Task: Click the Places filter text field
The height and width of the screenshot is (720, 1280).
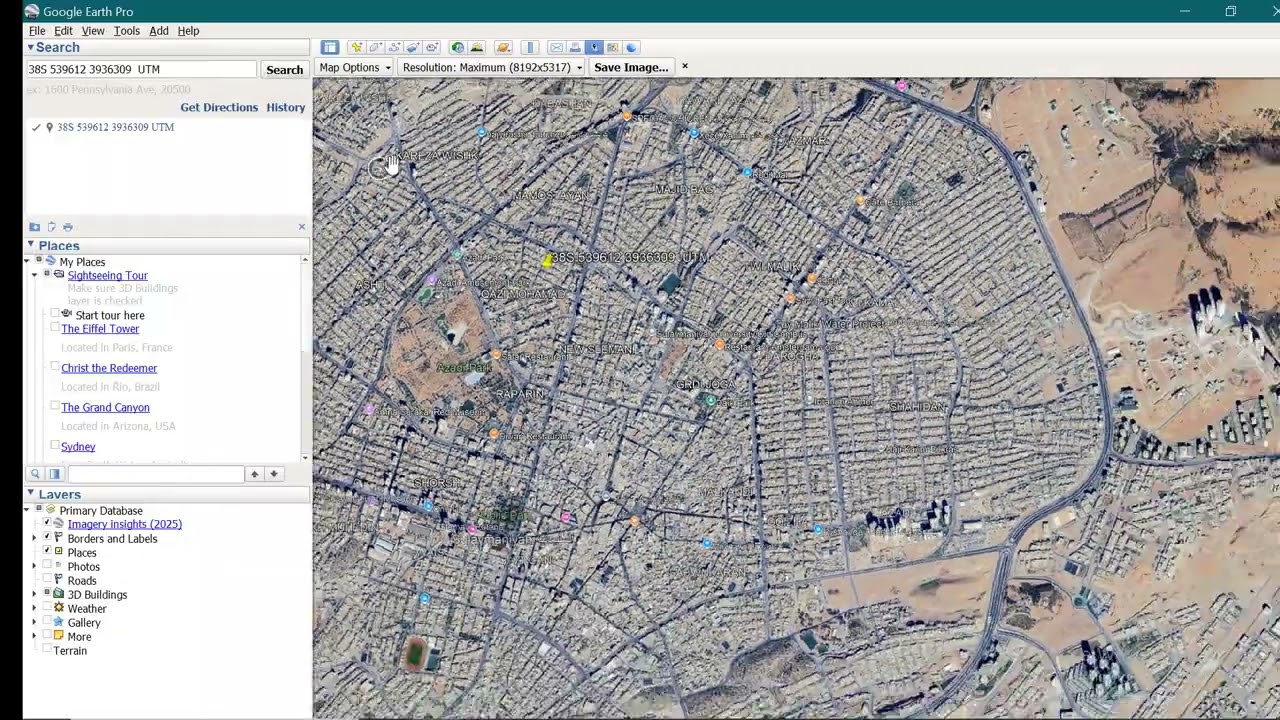Action: point(155,474)
